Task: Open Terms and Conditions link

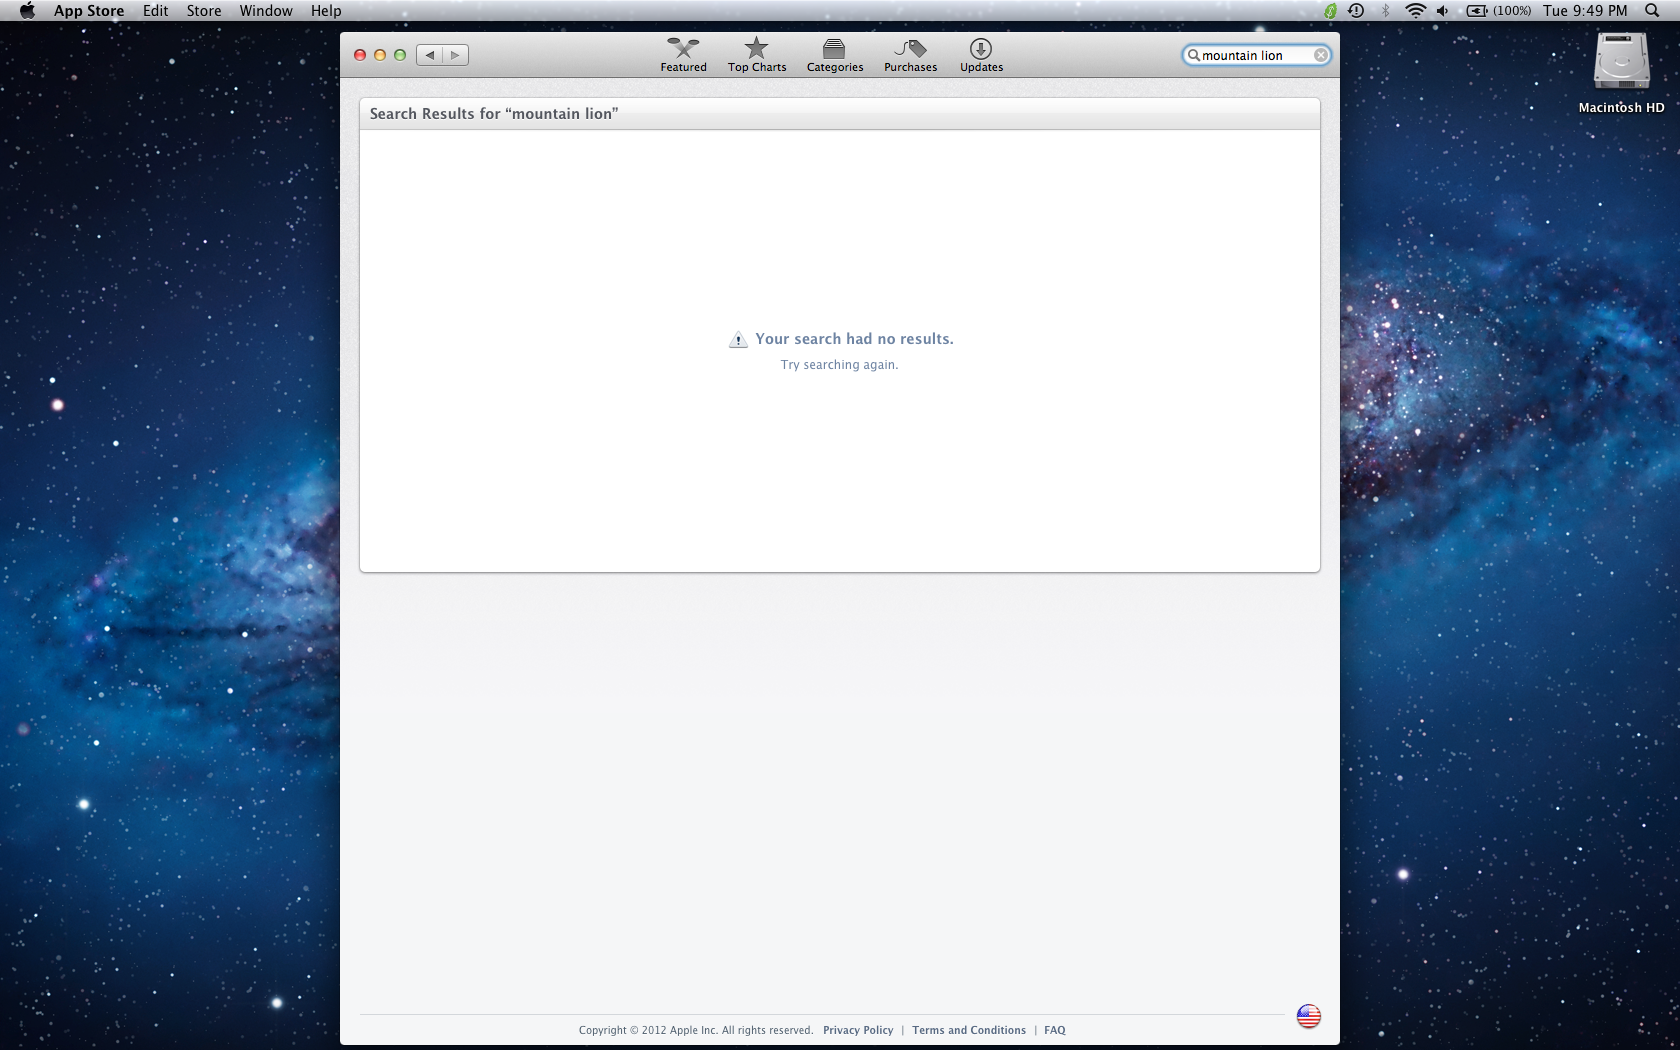Action: (x=969, y=1030)
